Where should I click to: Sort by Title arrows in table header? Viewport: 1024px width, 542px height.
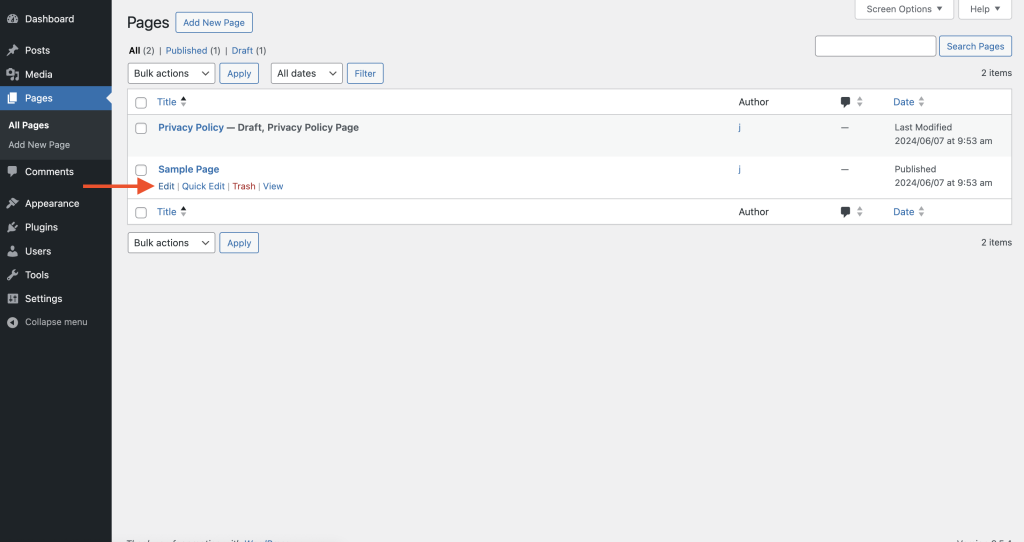184,101
